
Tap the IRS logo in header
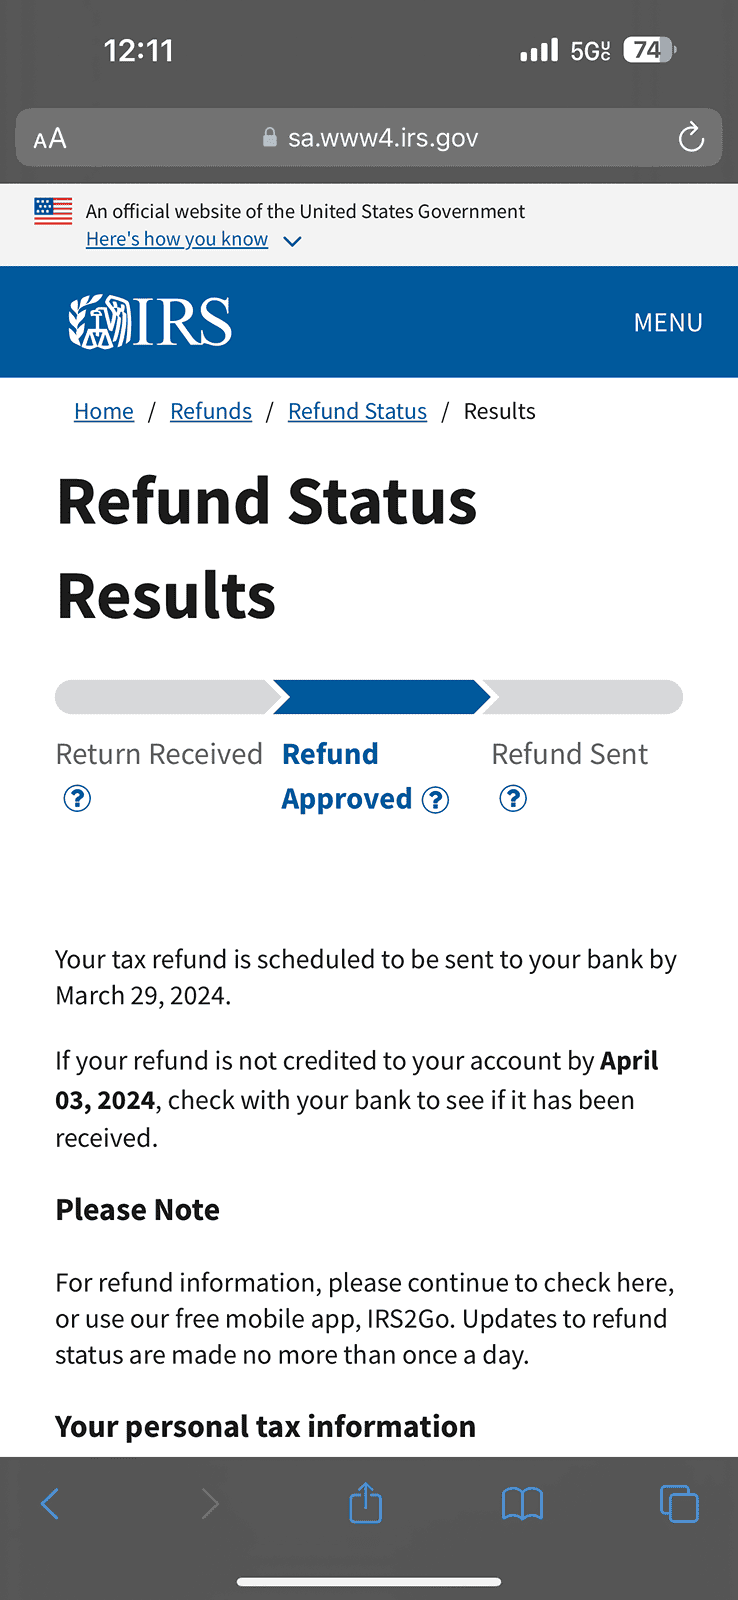coord(150,322)
